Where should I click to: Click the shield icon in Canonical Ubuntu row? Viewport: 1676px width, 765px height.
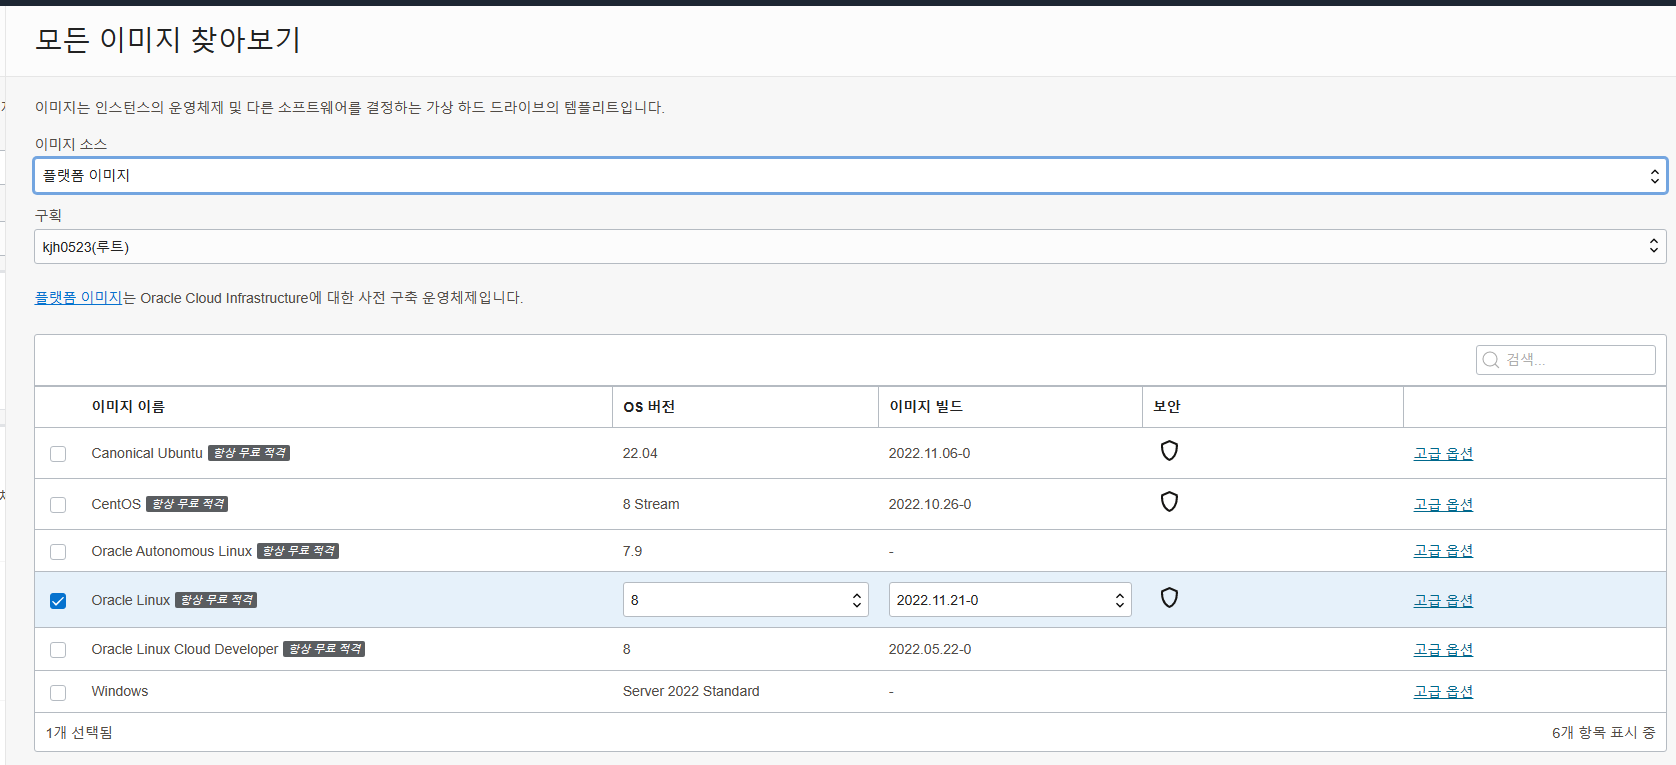(1169, 451)
